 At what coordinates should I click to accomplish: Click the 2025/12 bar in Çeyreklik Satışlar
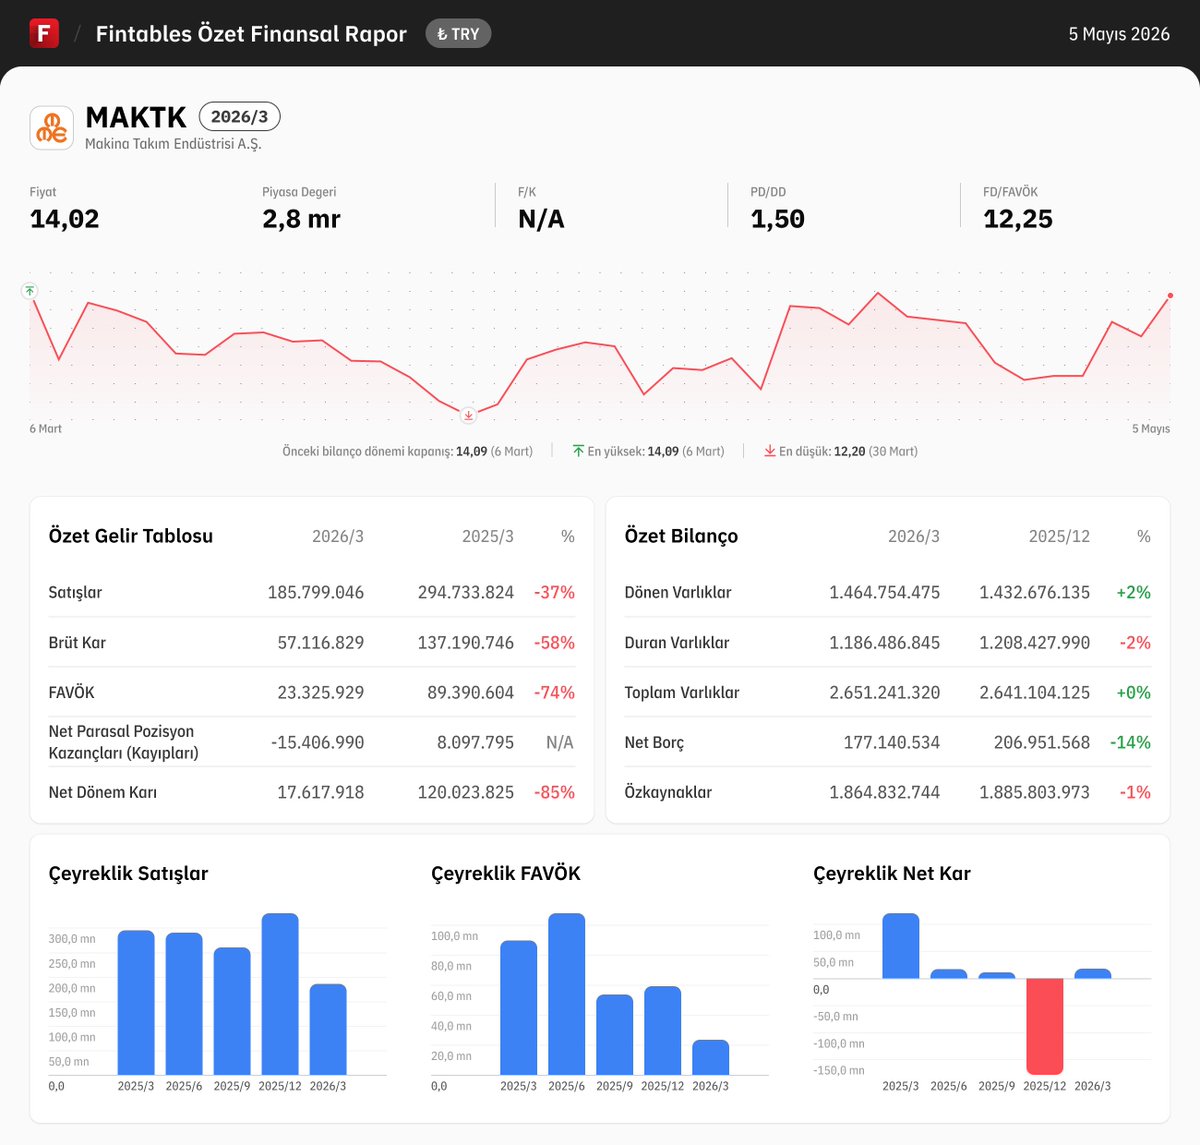click(x=280, y=994)
